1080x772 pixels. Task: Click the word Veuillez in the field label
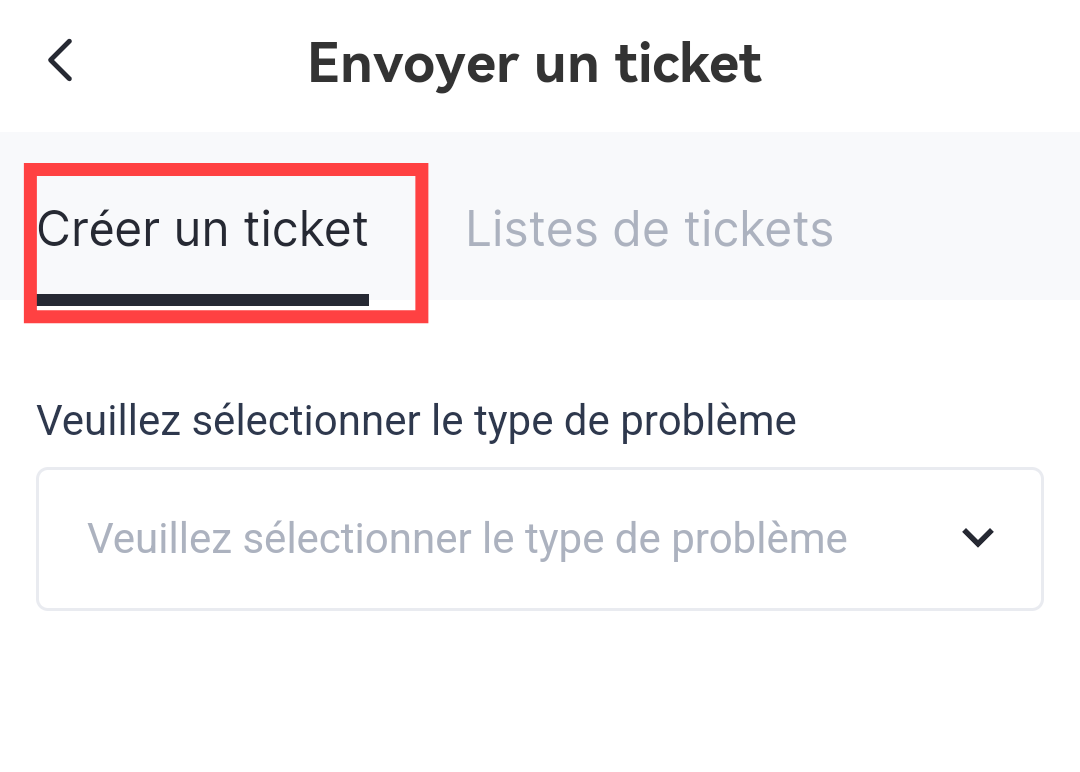[108, 421]
